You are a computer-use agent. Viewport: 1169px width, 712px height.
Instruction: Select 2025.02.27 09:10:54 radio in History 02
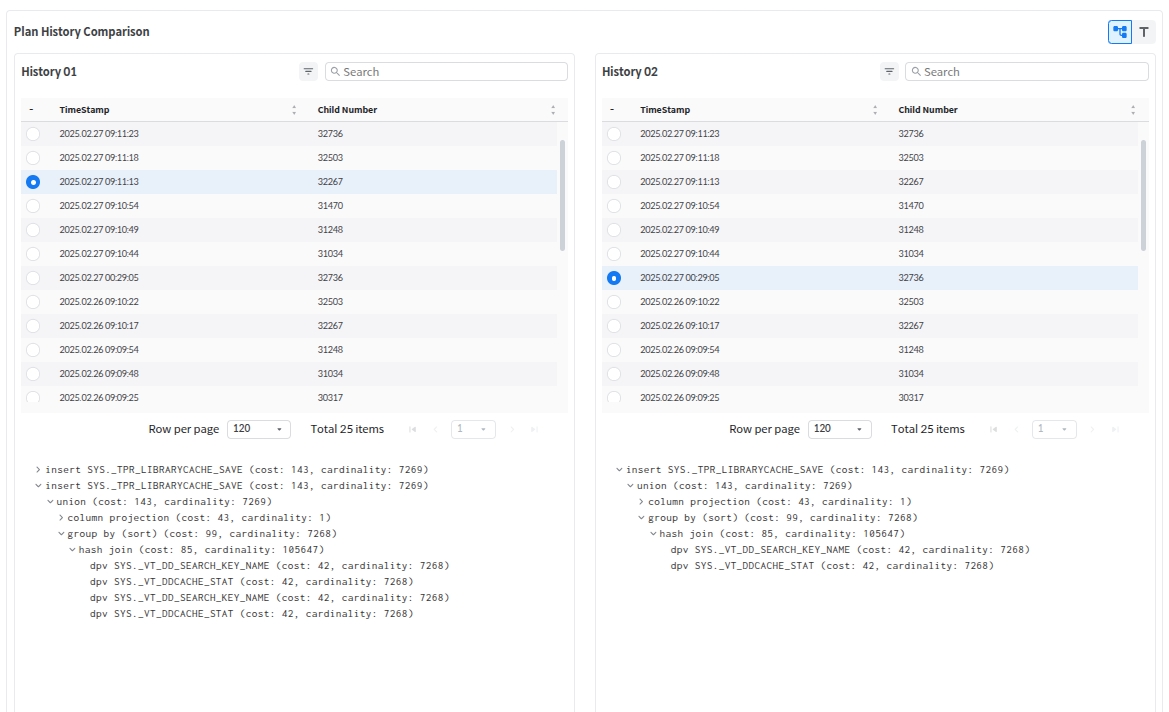[x=614, y=206]
